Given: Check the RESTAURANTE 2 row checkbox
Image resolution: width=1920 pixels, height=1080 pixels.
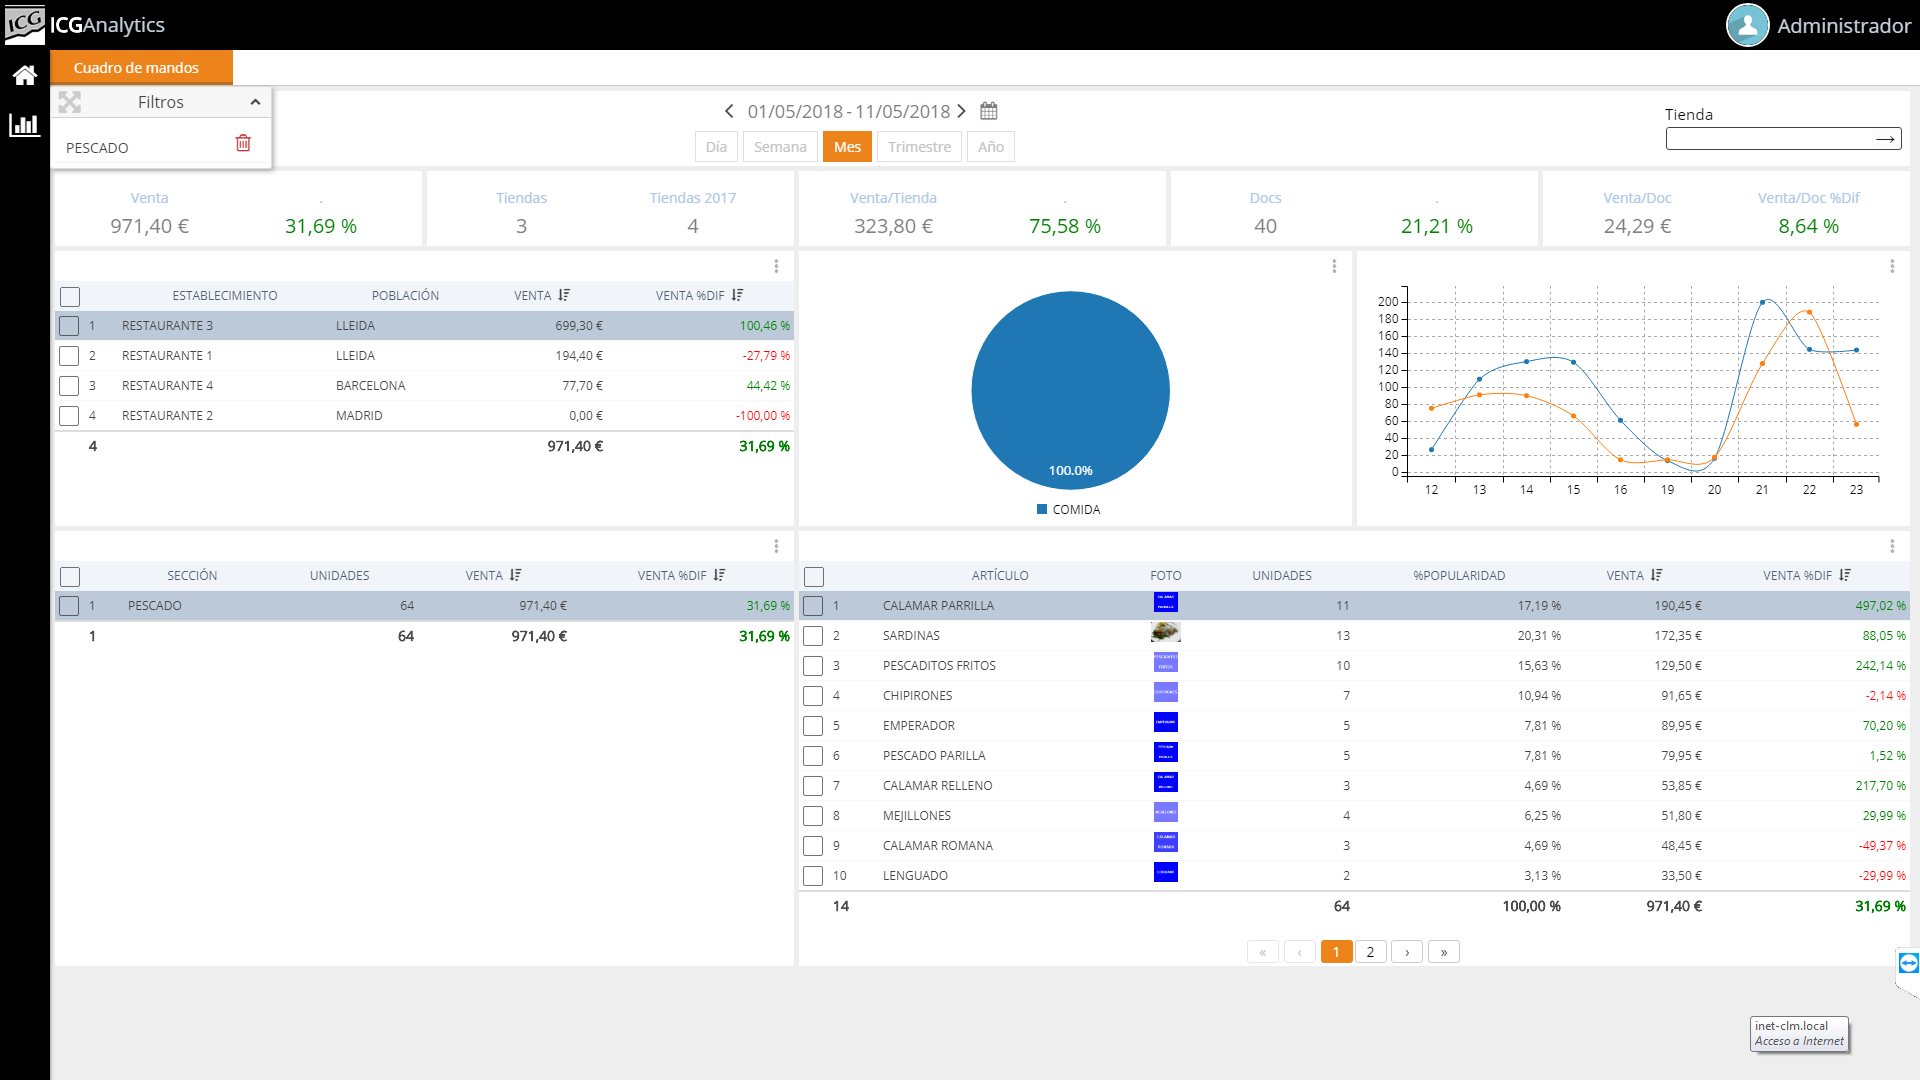Looking at the screenshot, I should click(x=69, y=416).
